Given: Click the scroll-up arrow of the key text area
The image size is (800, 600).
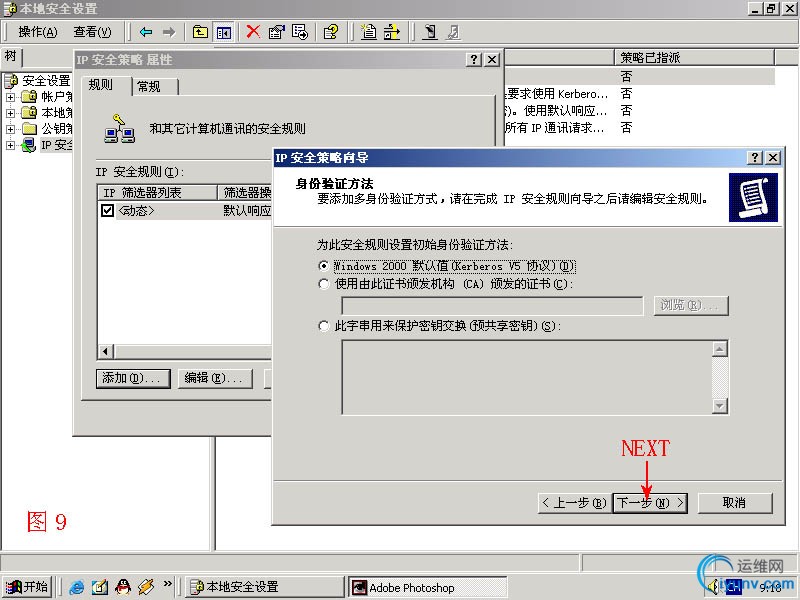Looking at the screenshot, I should [719, 349].
